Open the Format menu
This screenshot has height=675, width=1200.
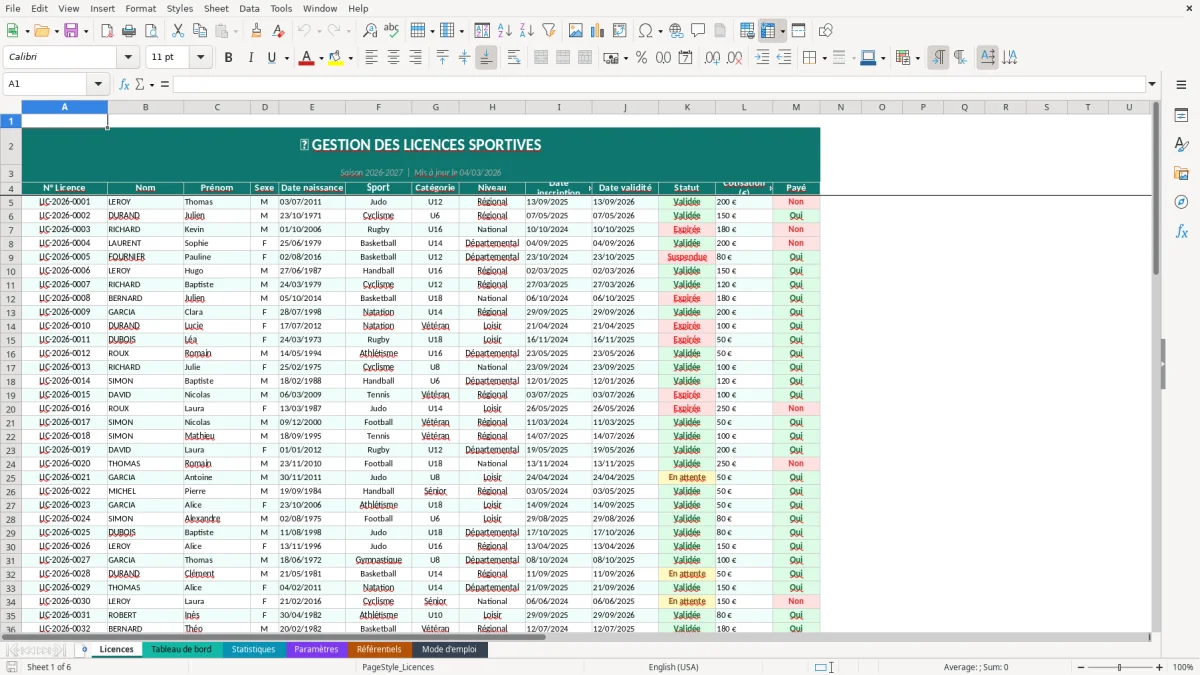[140, 8]
